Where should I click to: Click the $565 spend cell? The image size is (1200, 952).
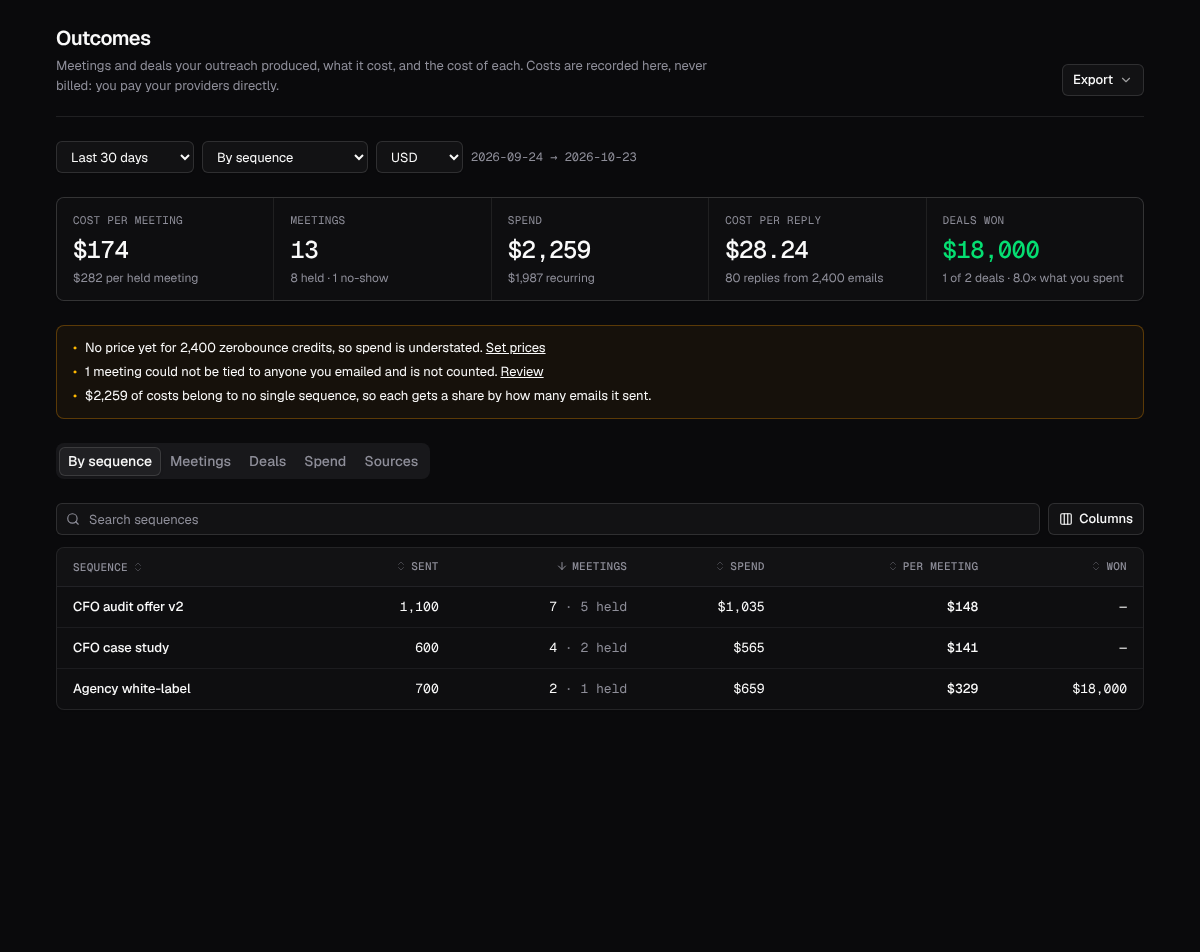pos(748,648)
